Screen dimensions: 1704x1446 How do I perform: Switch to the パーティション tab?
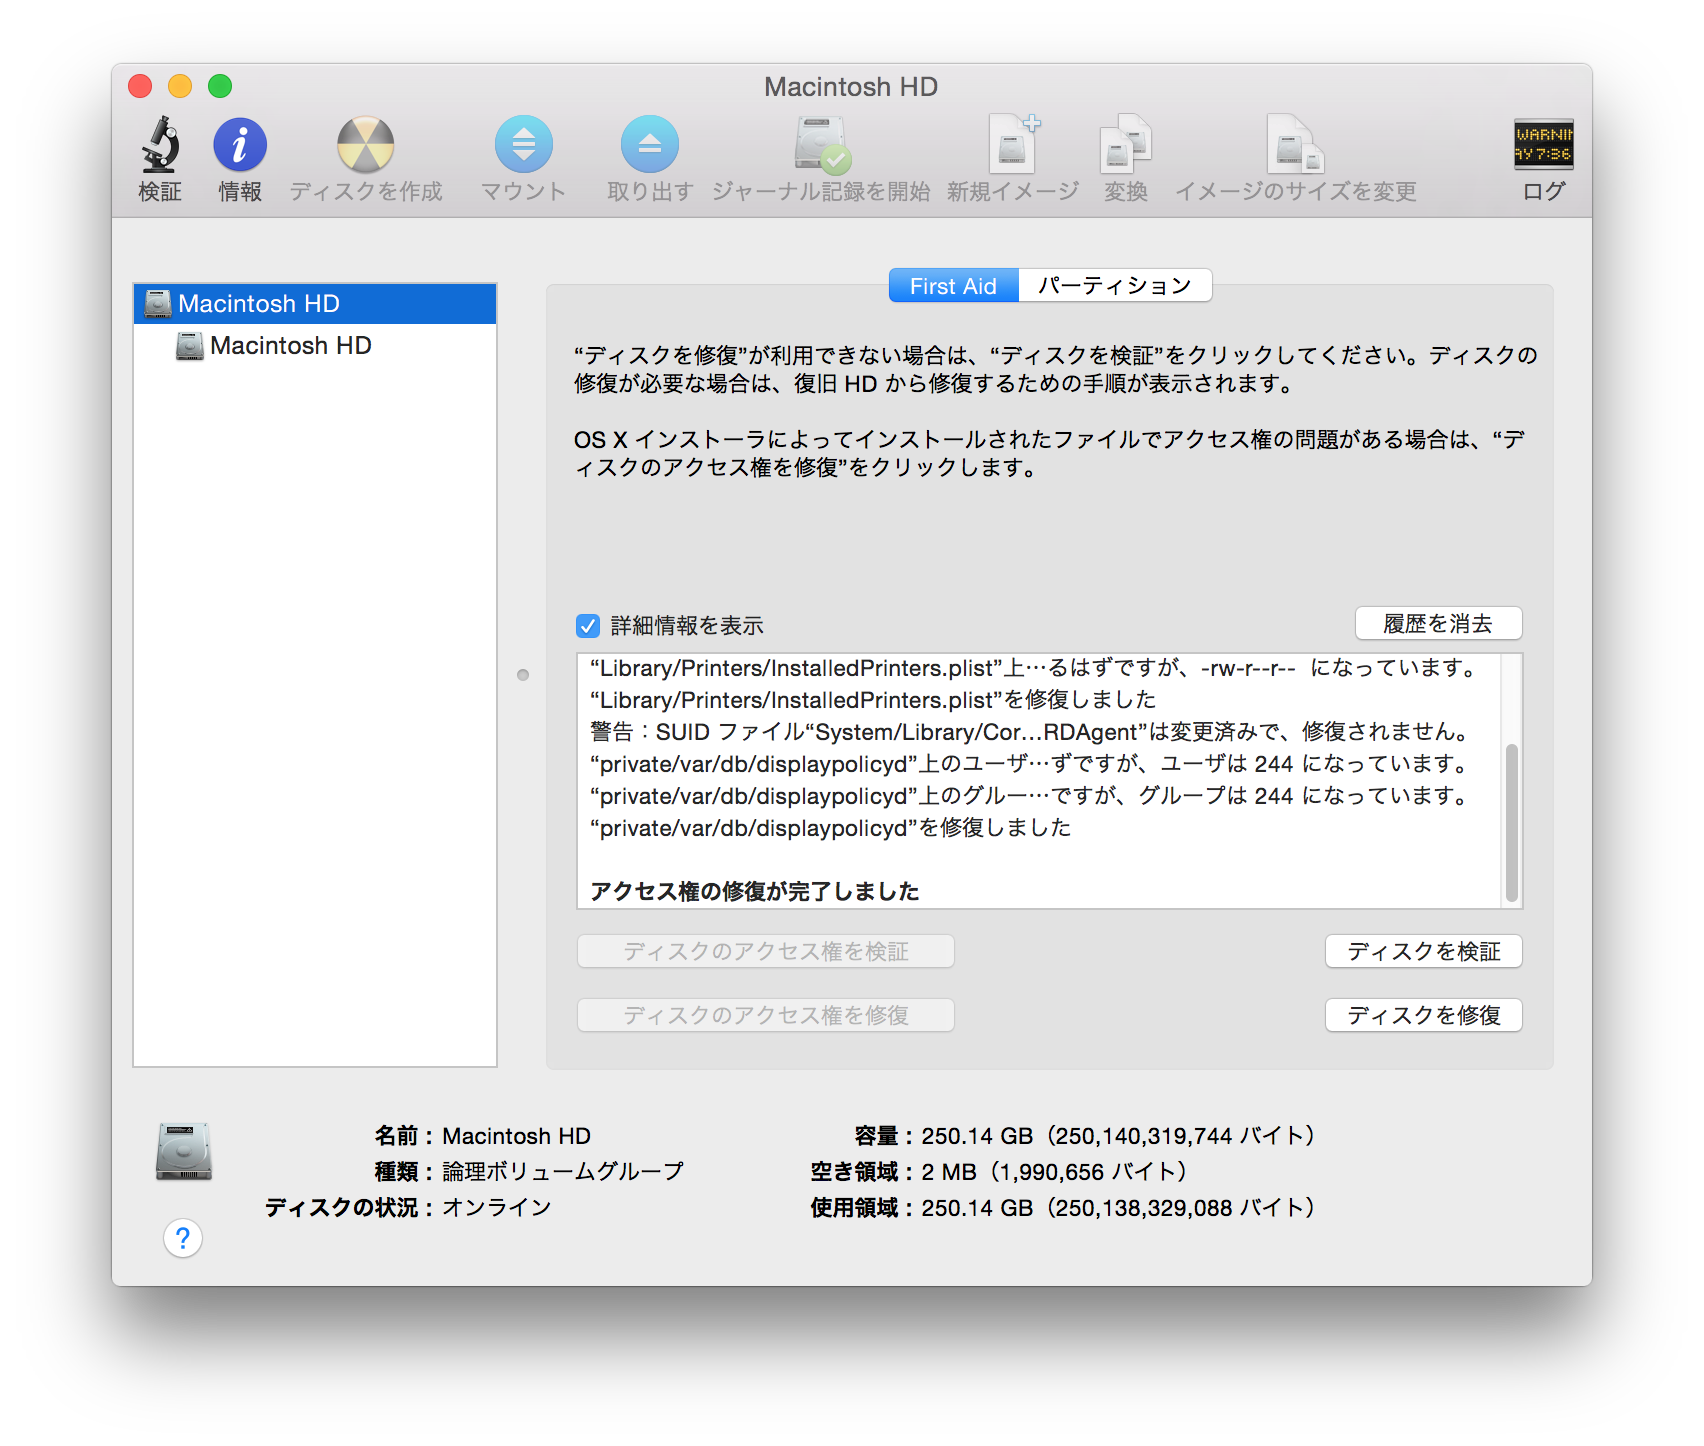point(1116,286)
